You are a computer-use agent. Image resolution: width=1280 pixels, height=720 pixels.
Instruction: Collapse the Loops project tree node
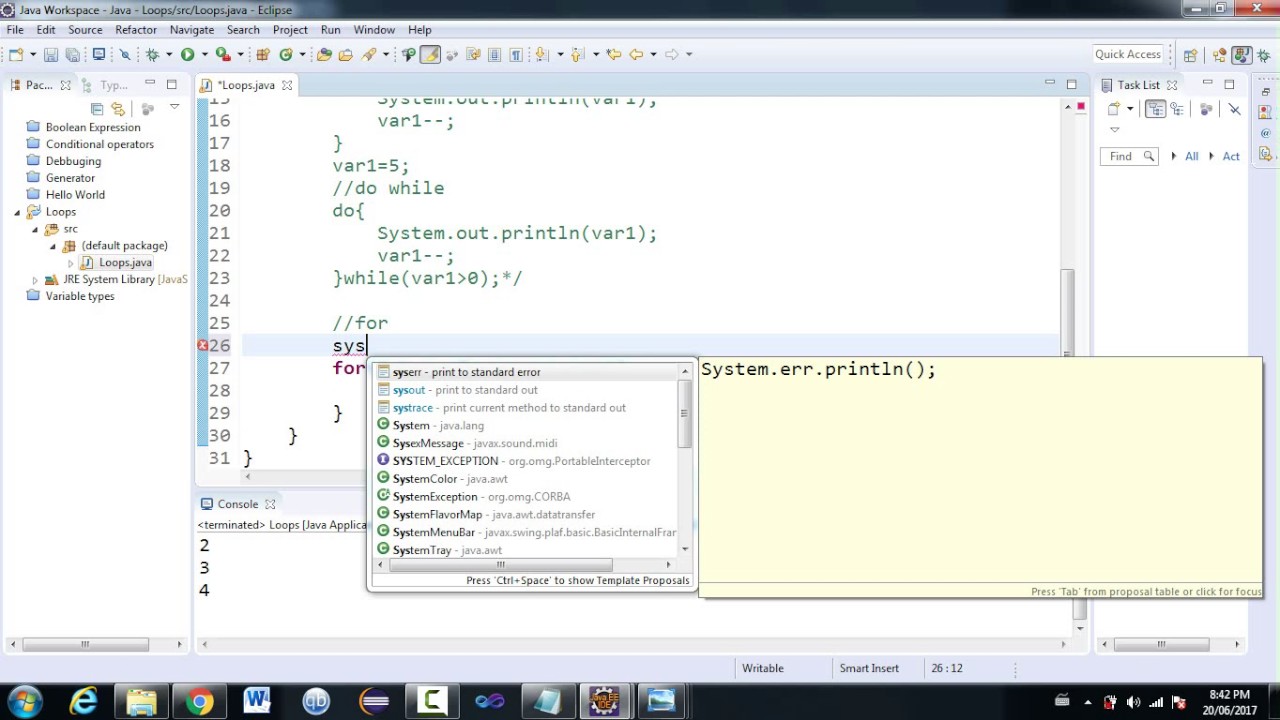click(17, 212)
